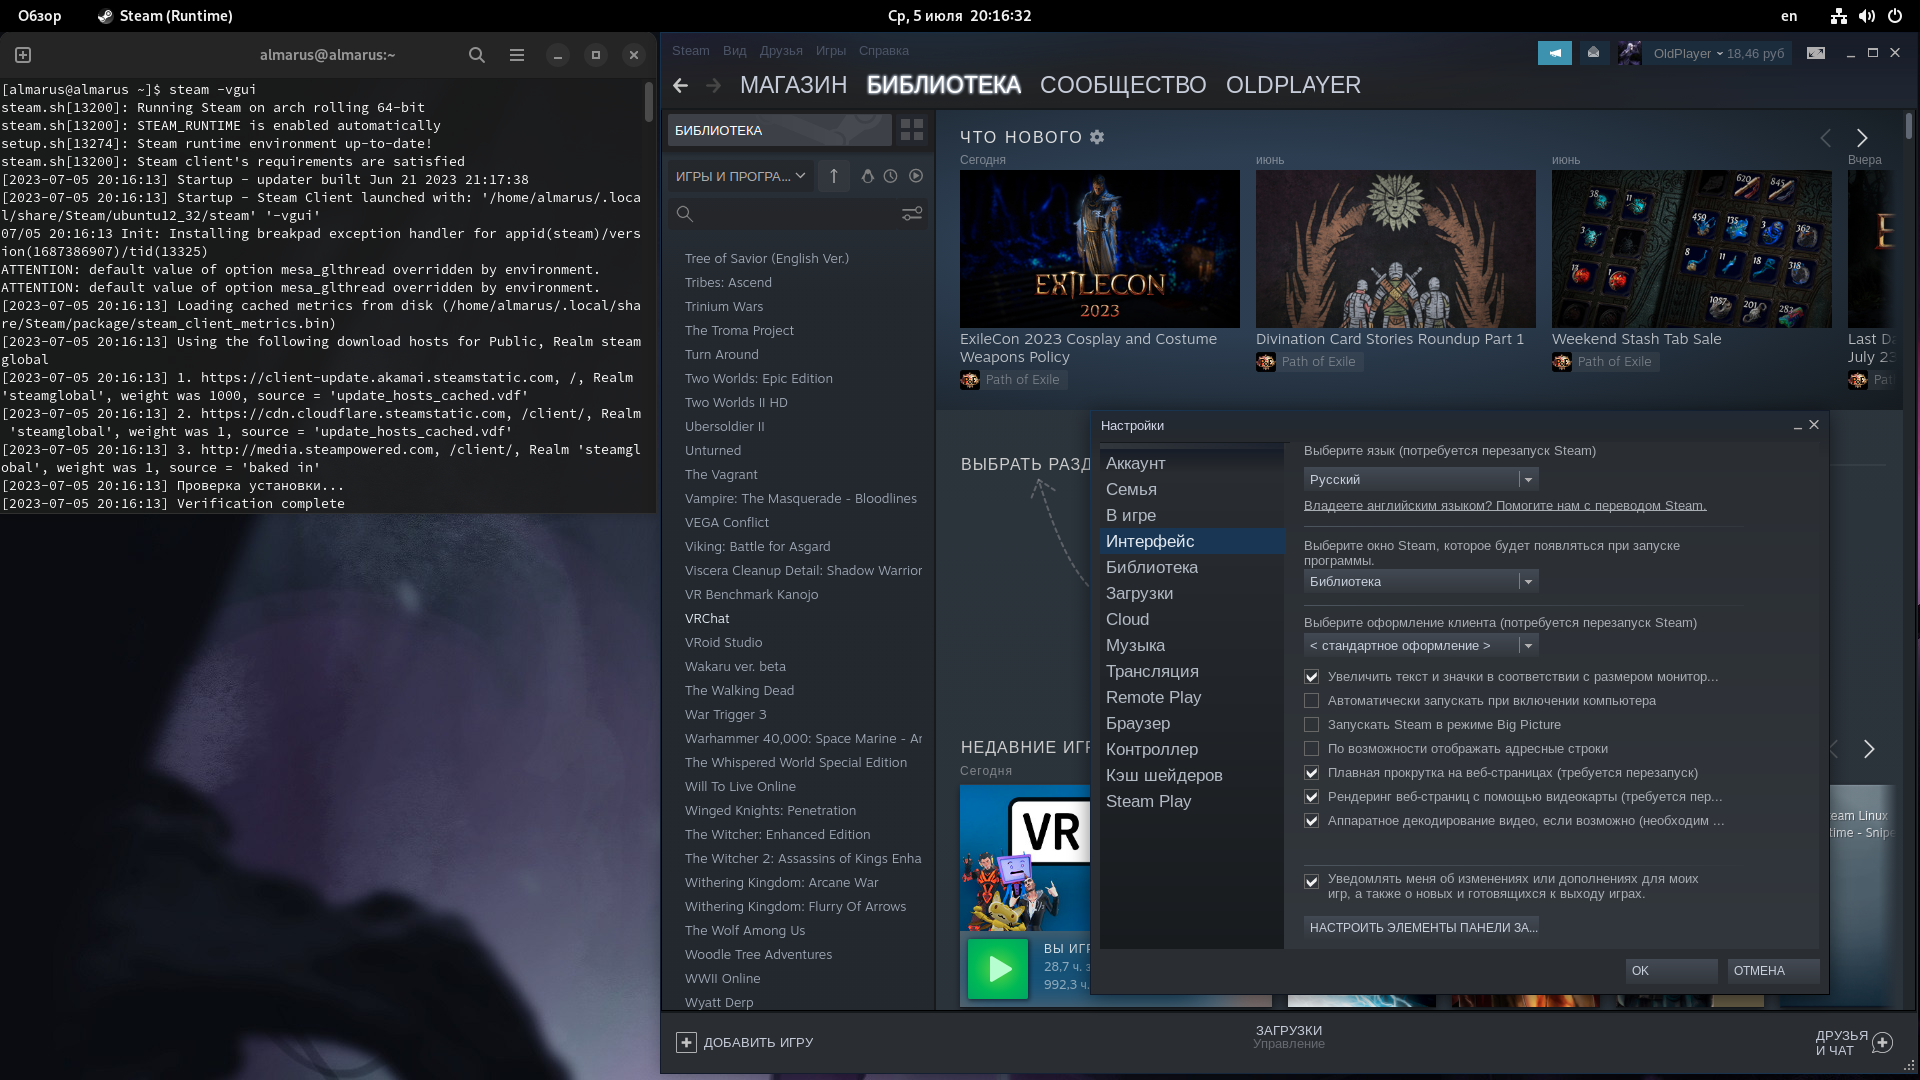
Task: Open the Игры menu
Action: tap(831, 51)
